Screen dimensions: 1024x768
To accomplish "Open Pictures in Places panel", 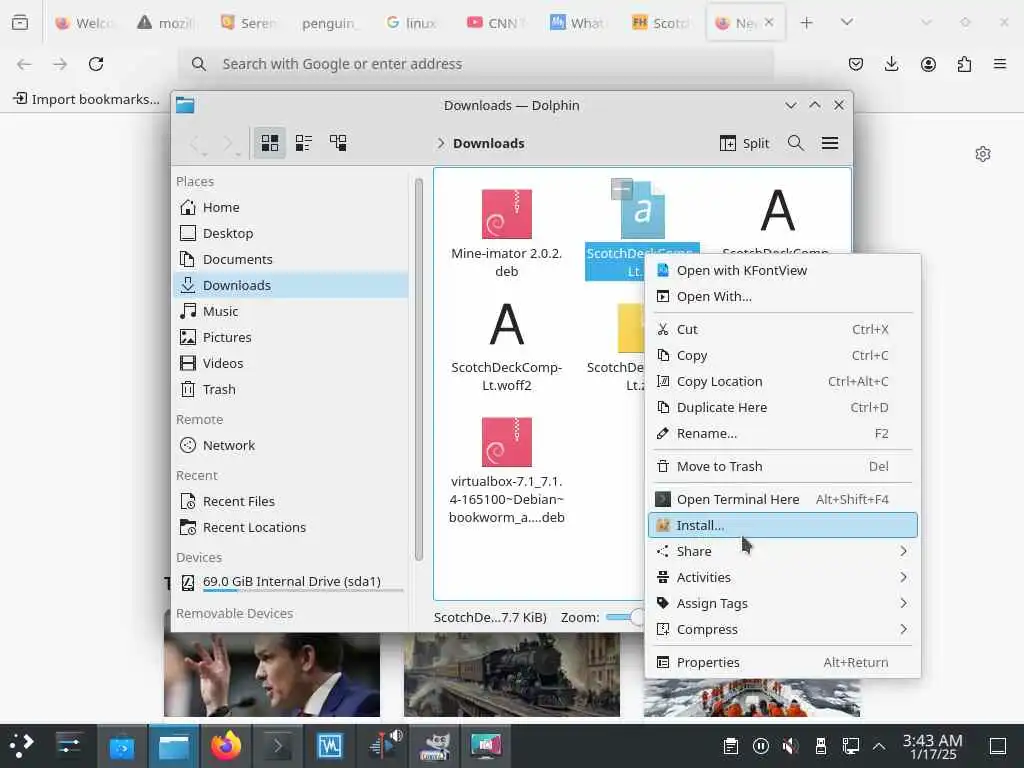I will pos(291,338).
